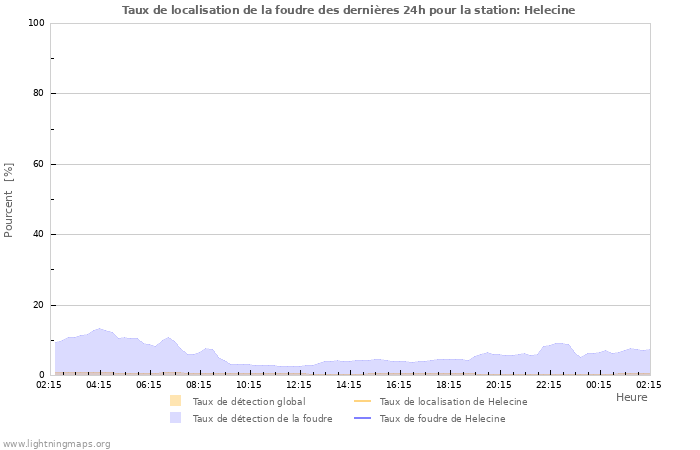The image size is (700, 450).
Task: Click the 60 value on the percent axis
Action: 39,164
